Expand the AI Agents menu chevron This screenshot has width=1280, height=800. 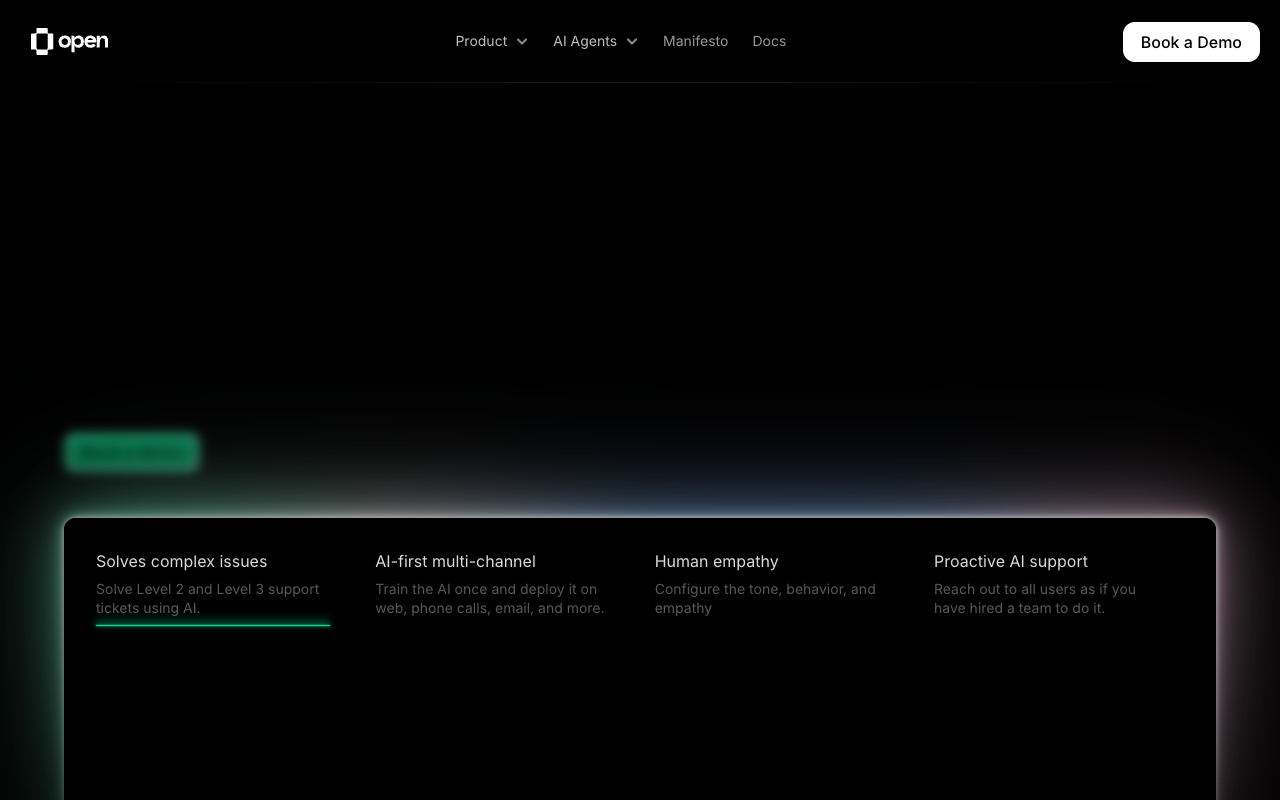coord(631,42)
